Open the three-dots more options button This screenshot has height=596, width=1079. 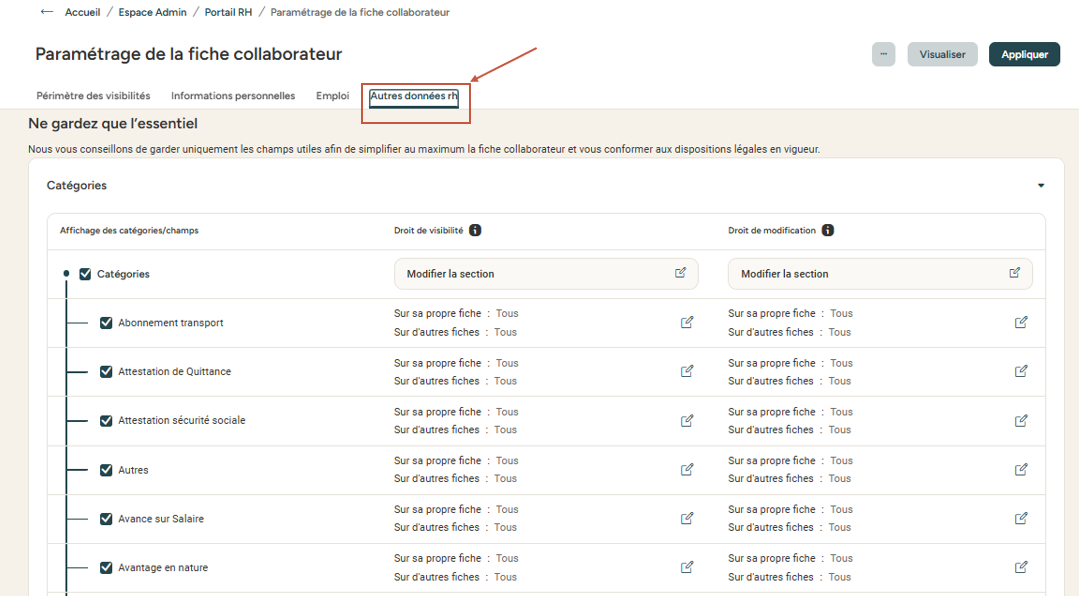(x=884, y=54)
